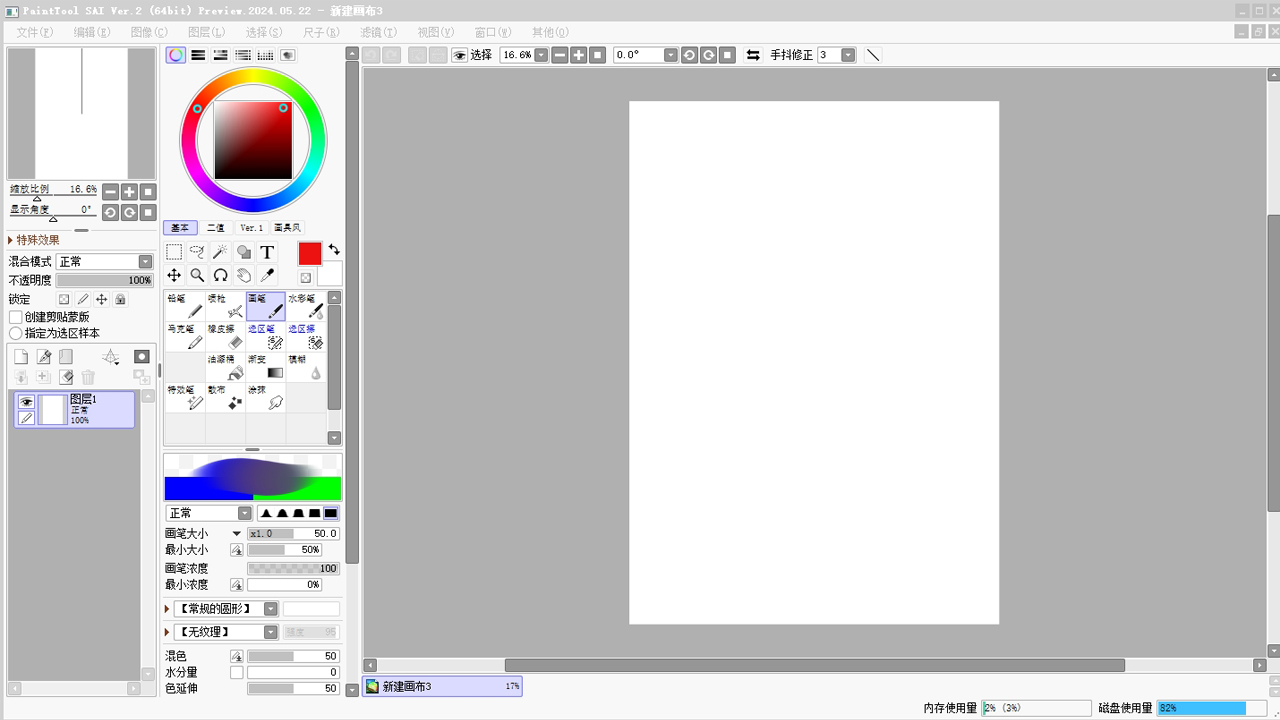Select the zoom magnifier tool

tap(197, 275)
